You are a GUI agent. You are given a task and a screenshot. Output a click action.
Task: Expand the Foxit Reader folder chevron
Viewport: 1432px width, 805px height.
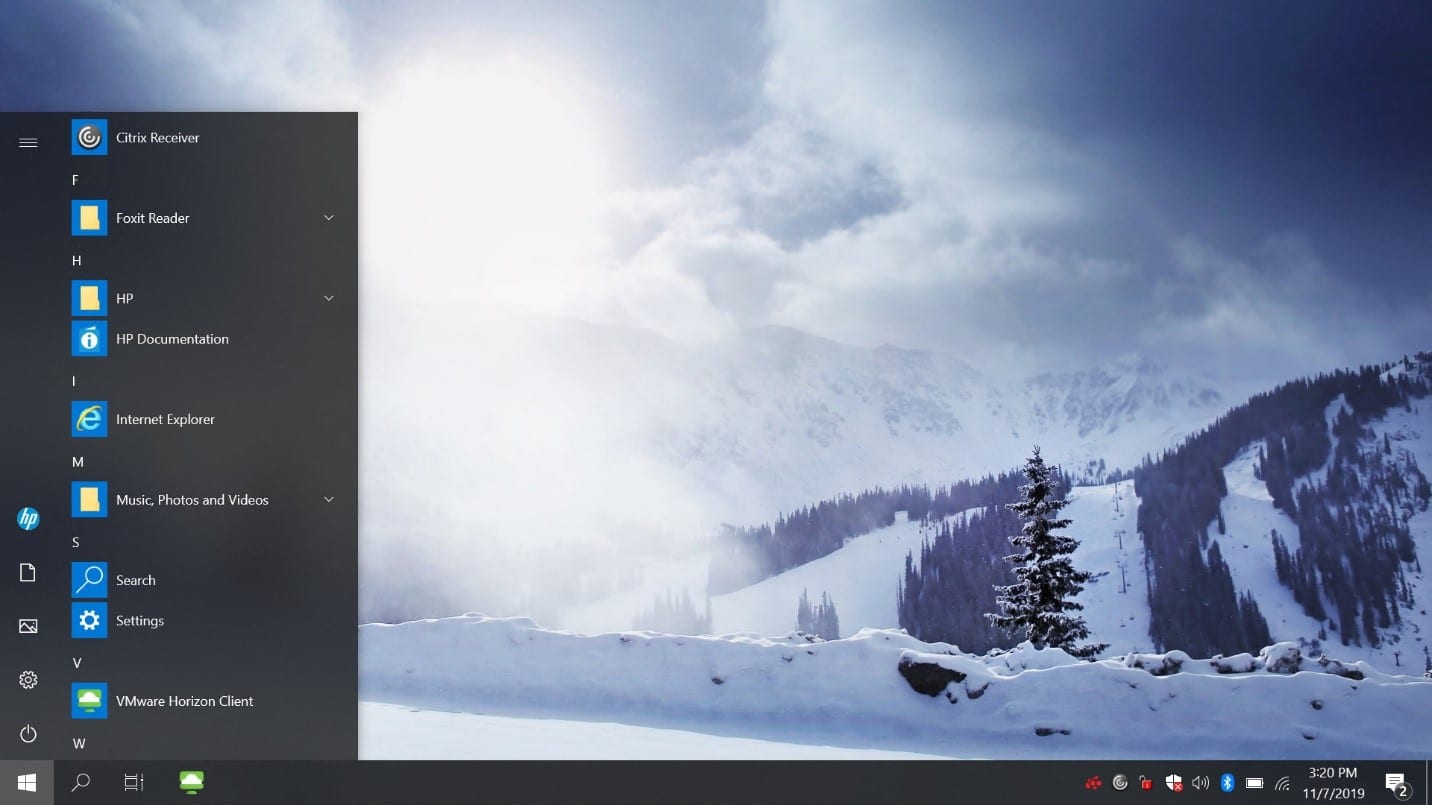[328, 218]
